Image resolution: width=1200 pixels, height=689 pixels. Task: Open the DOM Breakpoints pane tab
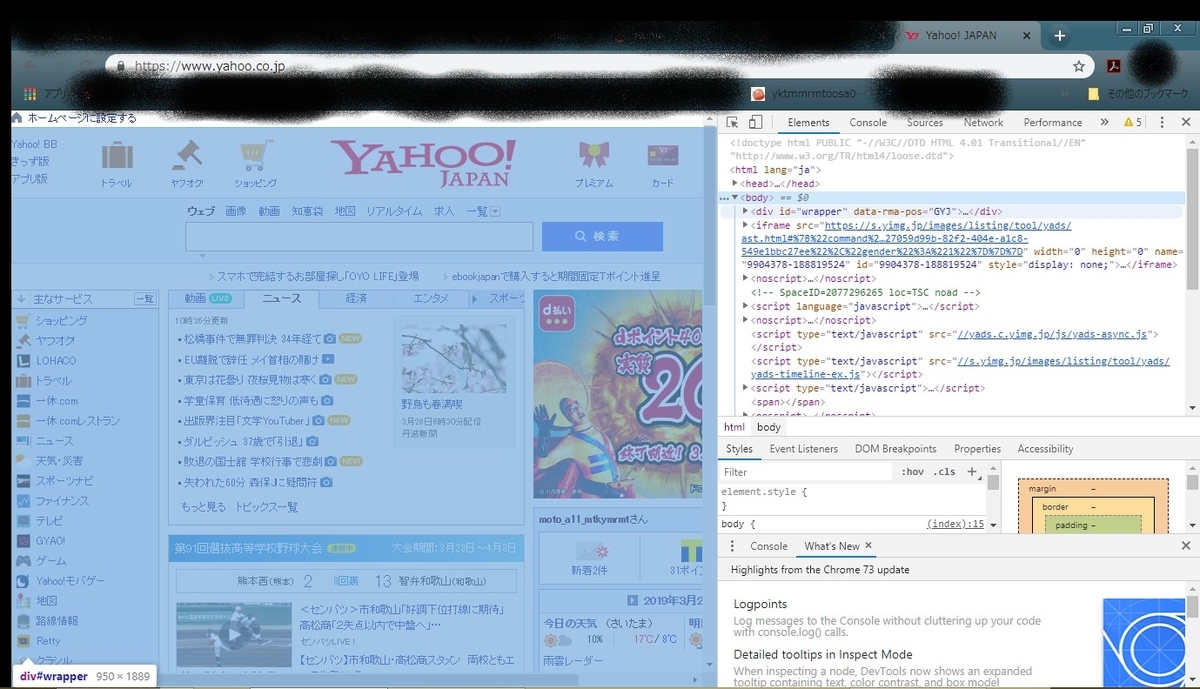click(x=895, y=449)
